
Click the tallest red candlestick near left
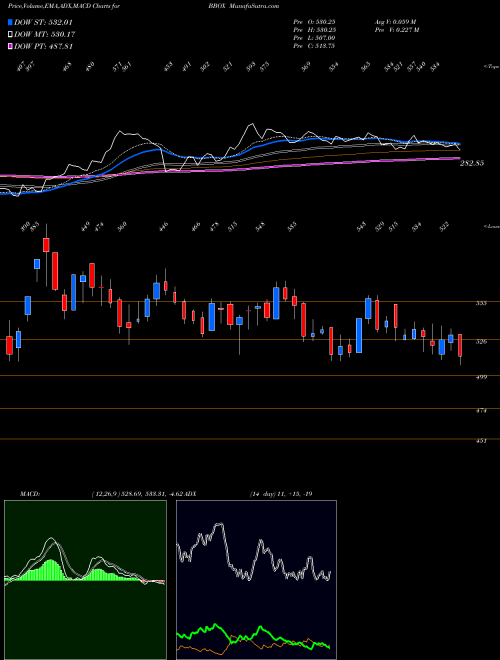click(x=55, y=271)
